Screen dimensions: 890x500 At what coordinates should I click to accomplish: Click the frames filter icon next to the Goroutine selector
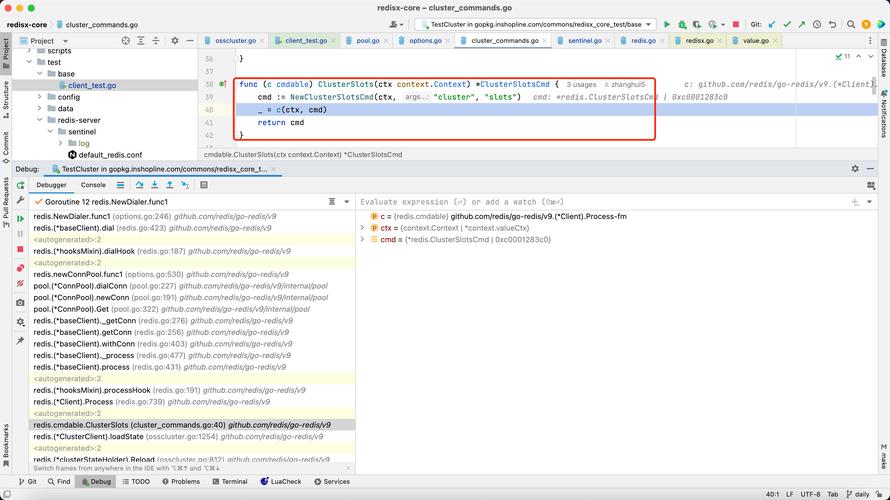click(x=332, y=201)
